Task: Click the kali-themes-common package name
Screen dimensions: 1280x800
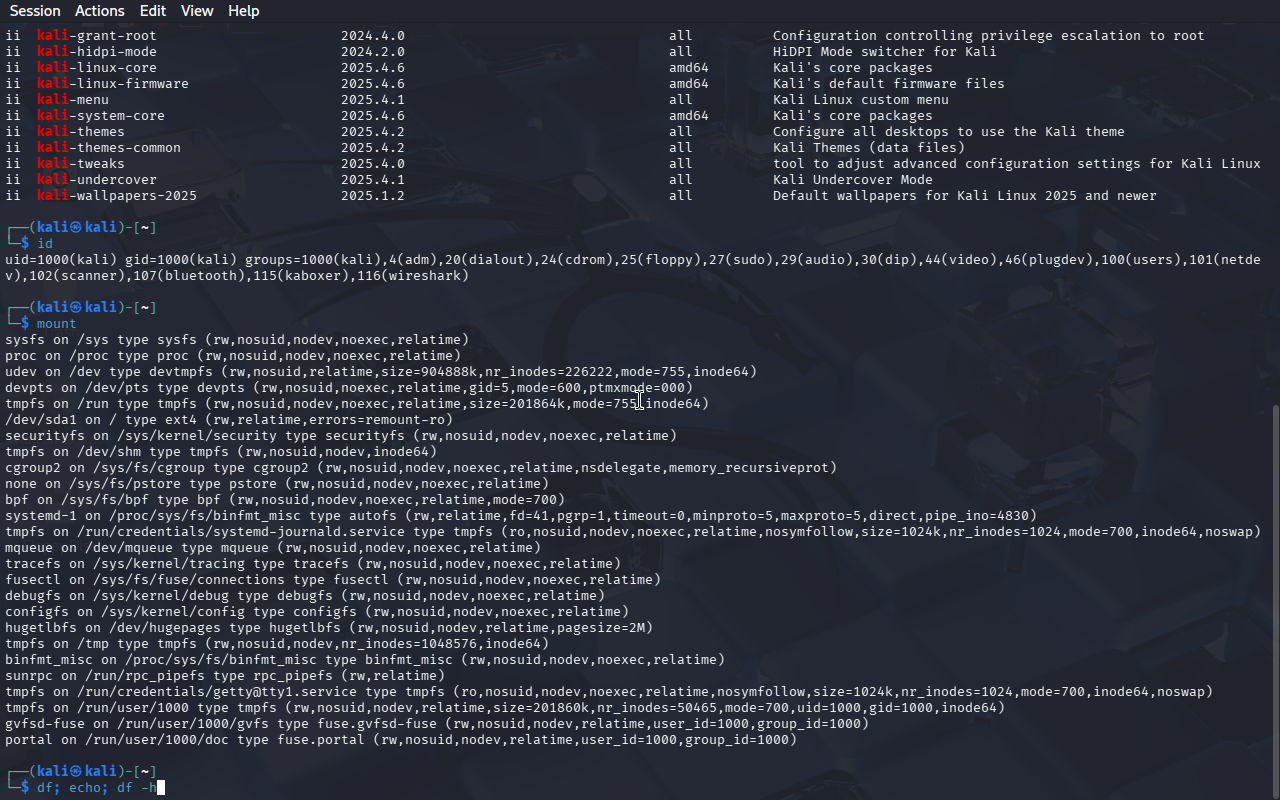Action: coord(109,148)
